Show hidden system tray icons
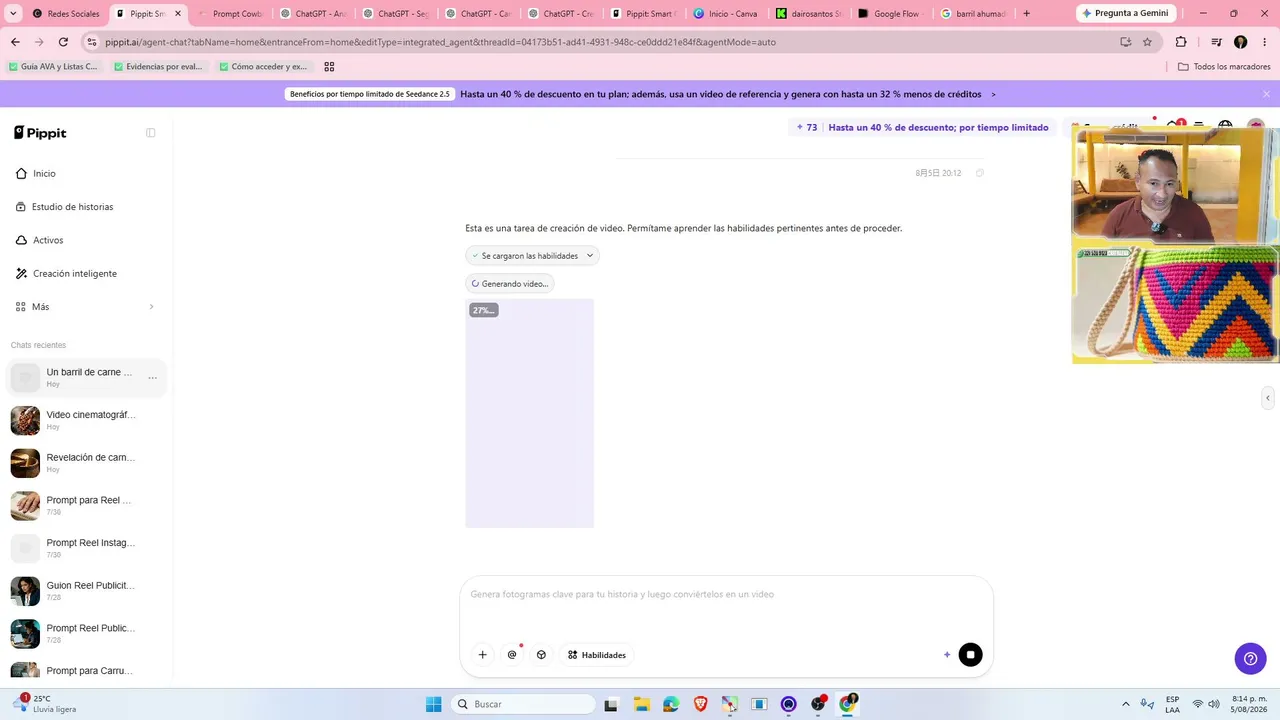1280x720 pixels. click(x=1126, y=704)
